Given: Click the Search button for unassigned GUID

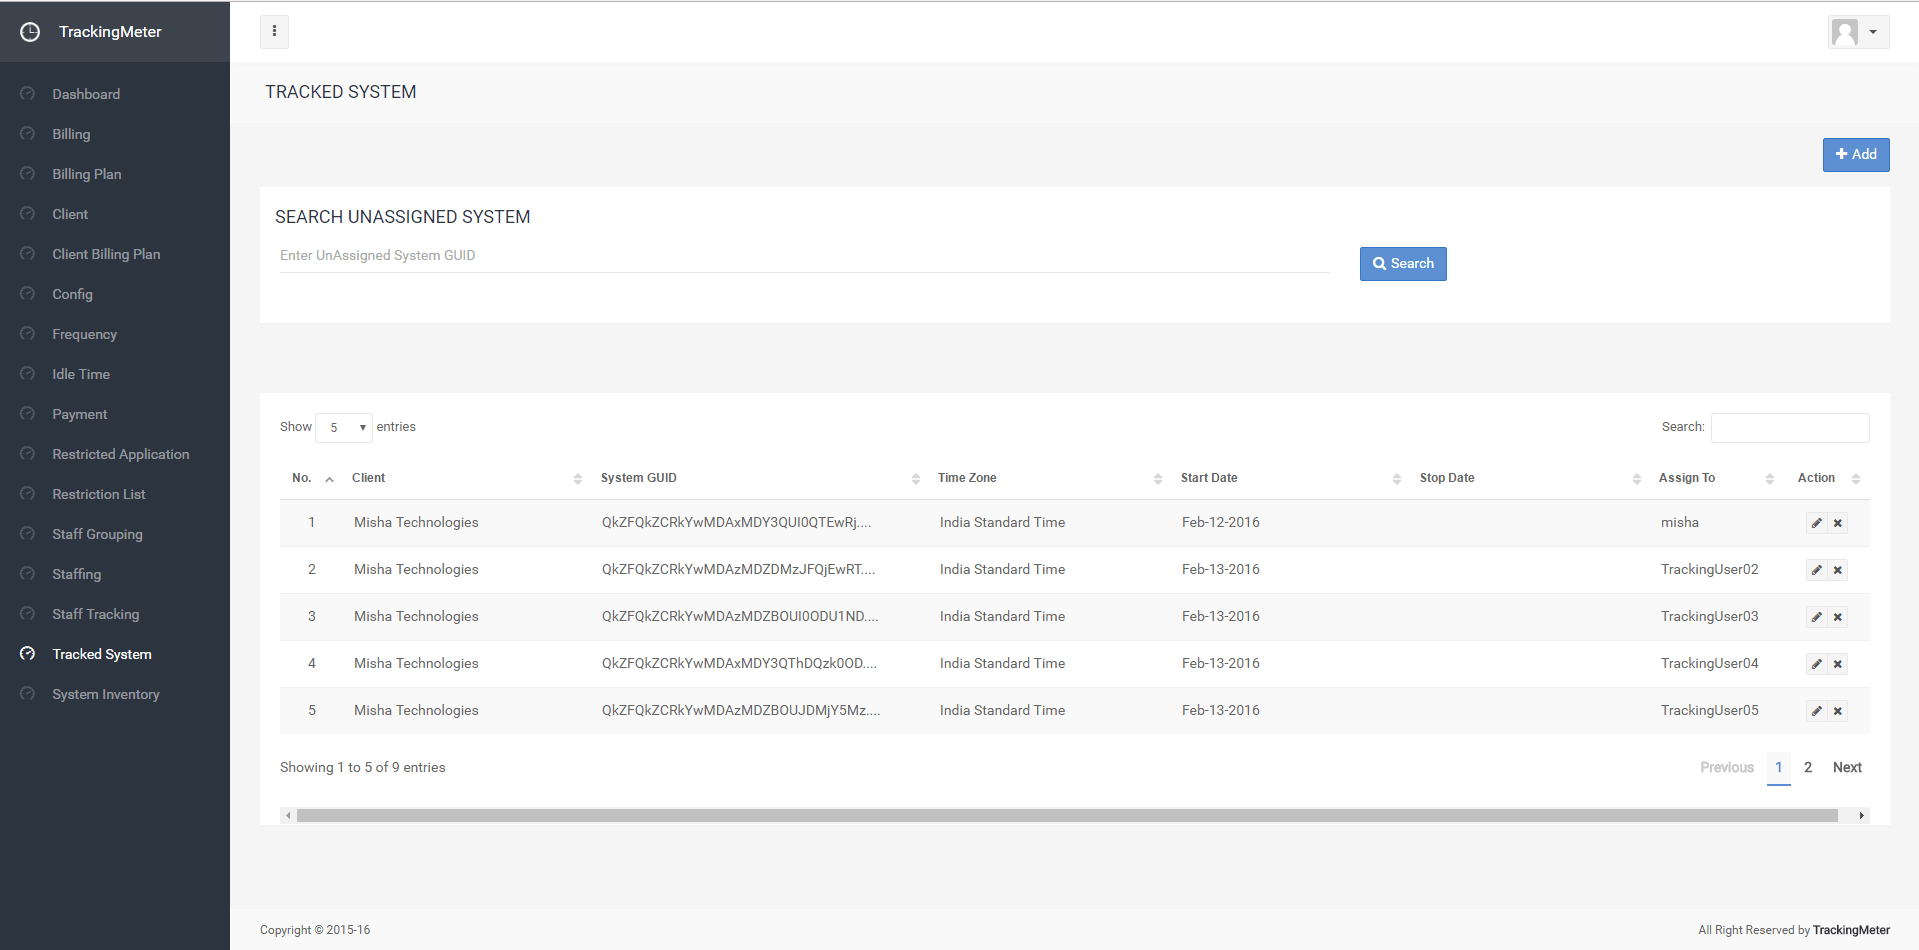Looking at the screenshot, I should (1402, 264).
